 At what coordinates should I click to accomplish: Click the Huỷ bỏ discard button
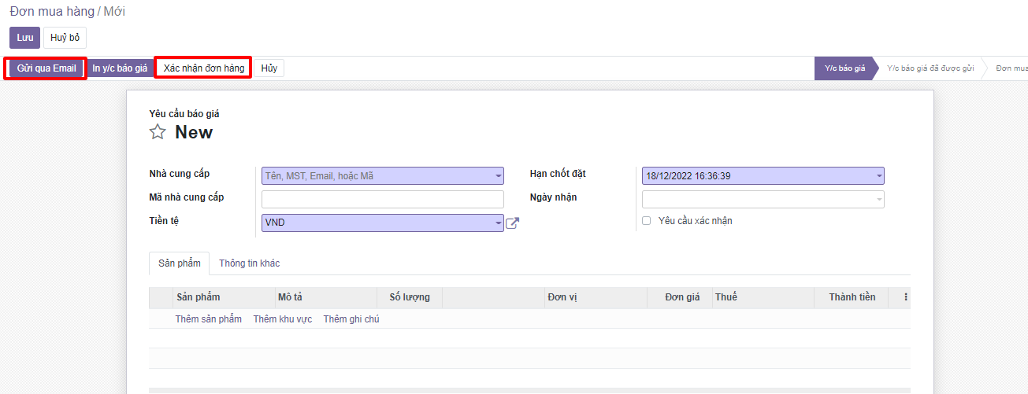65,38
